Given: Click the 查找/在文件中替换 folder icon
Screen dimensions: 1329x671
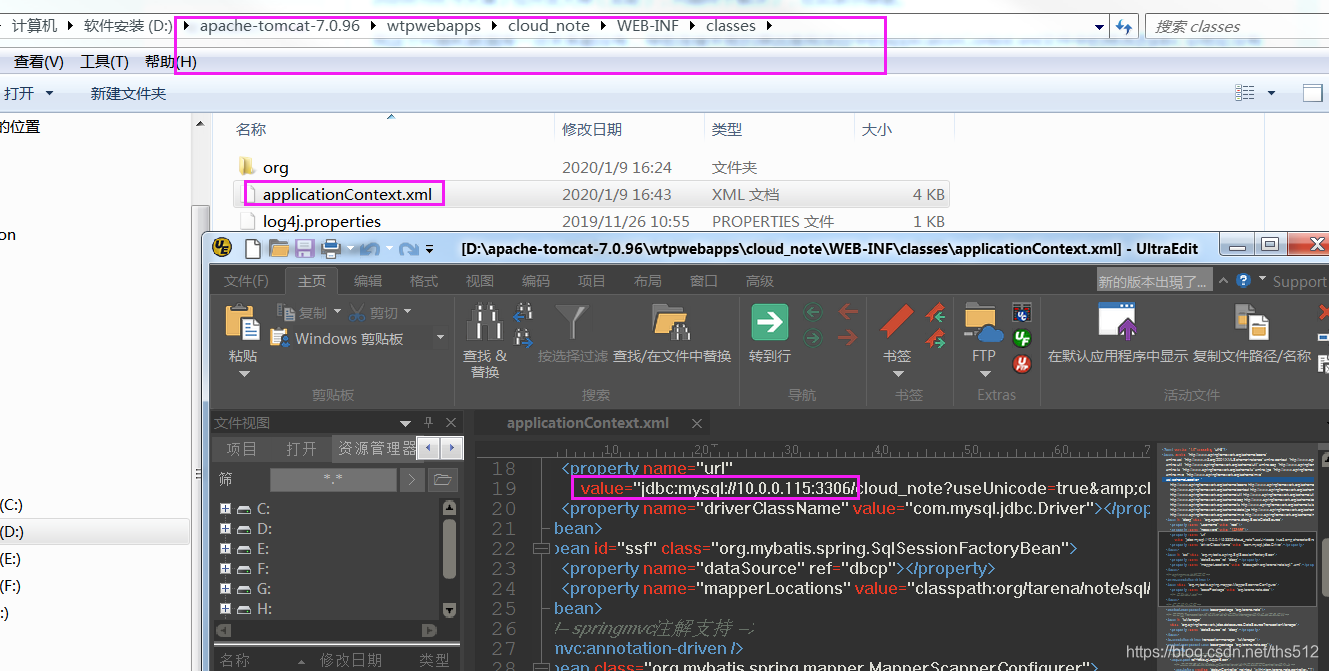Looking at the screenshot, I should pos(671,322).
